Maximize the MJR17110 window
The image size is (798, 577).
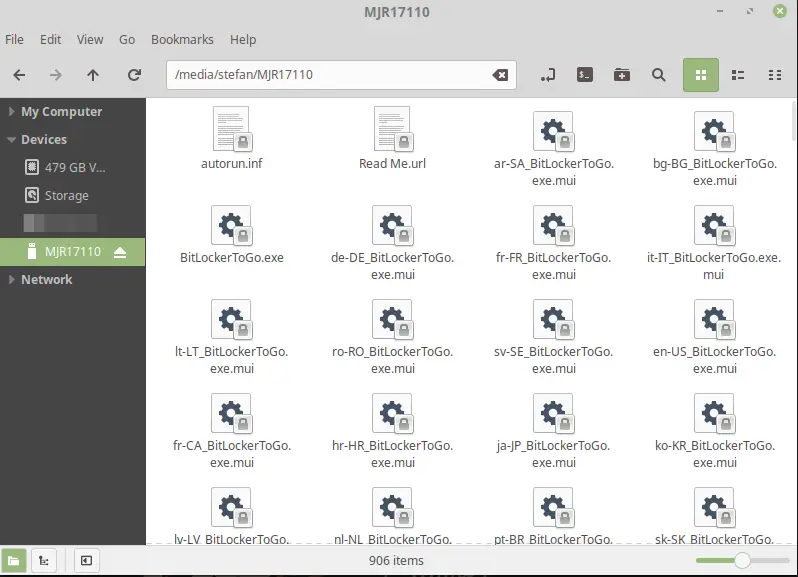click(x=750, y=11)
